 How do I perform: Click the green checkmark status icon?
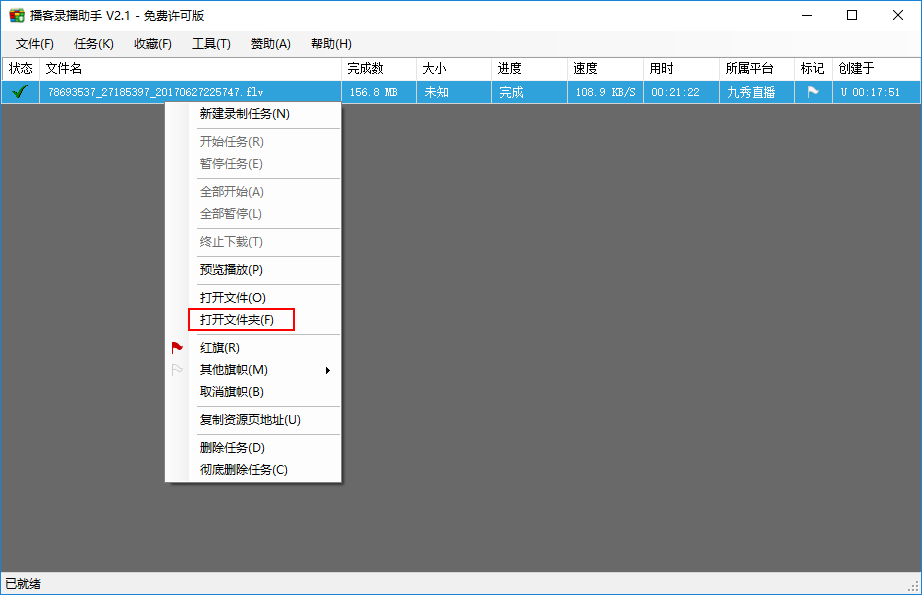pos(19,92)
